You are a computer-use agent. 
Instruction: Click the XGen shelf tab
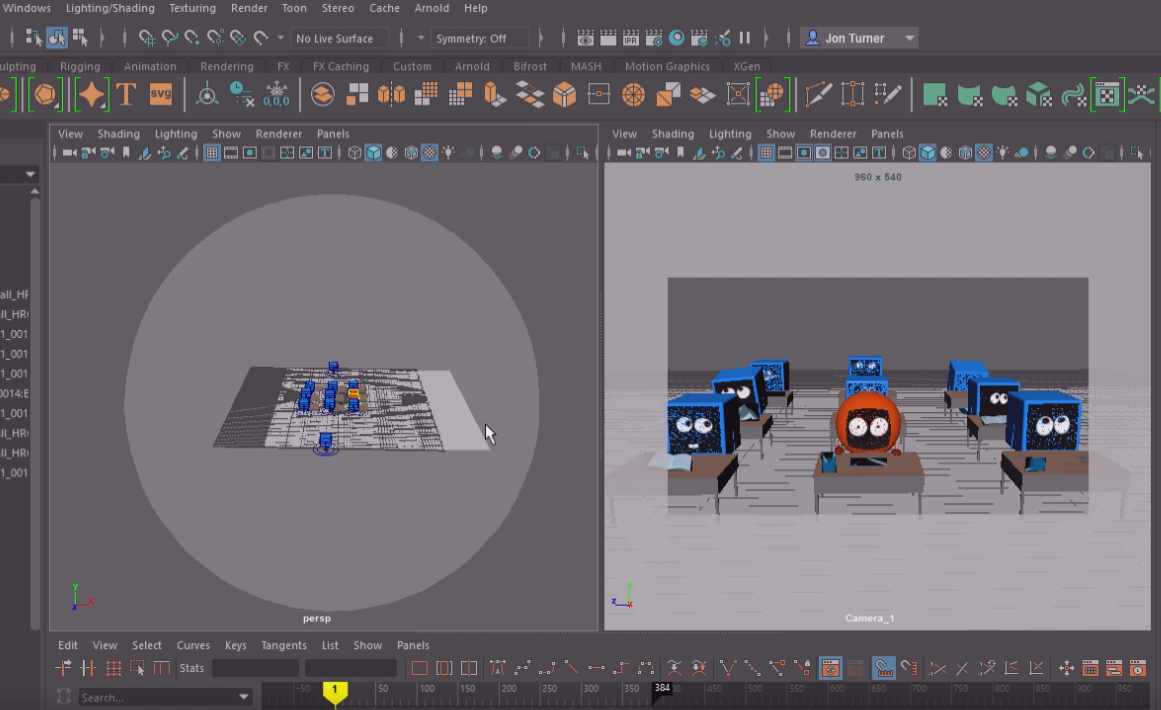pyautogui.click(x=746, y=66)
